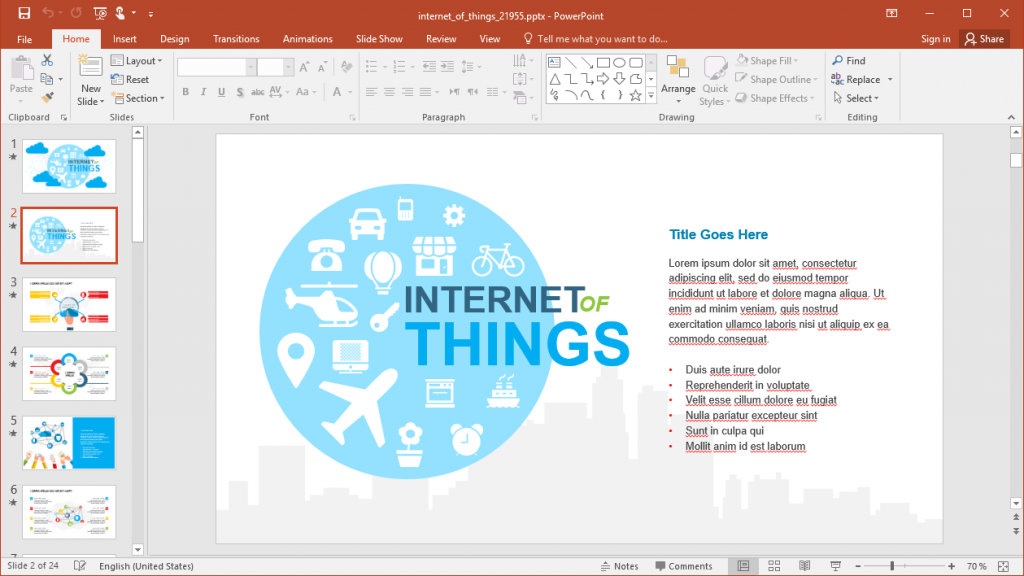Open the Layout dropdown

coord(137,60)
